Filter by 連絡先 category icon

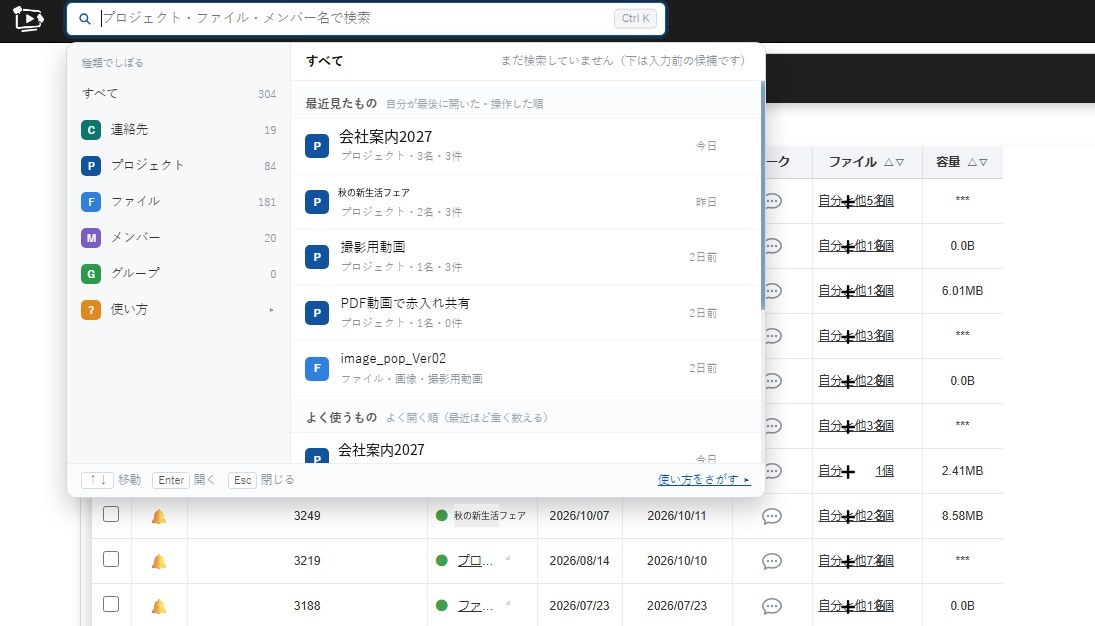tap(91, 130)
